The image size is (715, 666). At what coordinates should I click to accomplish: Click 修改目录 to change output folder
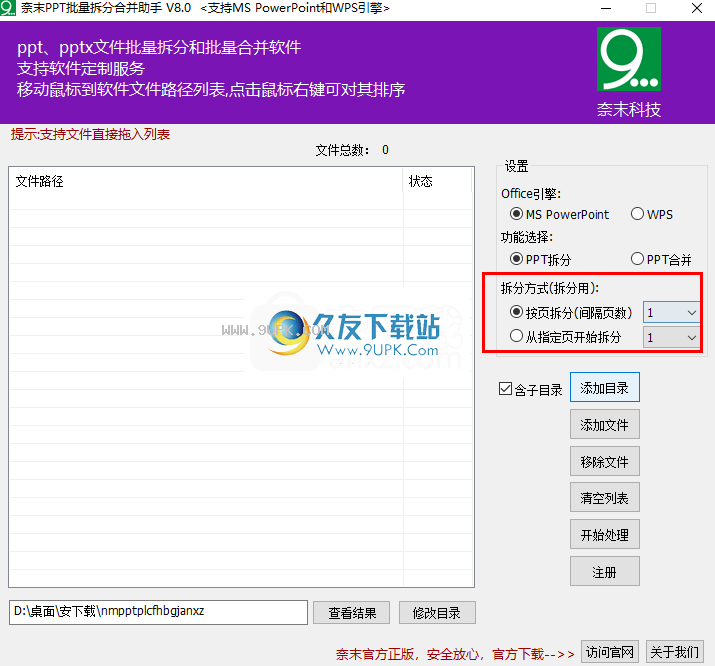click(x=437, y=612)
